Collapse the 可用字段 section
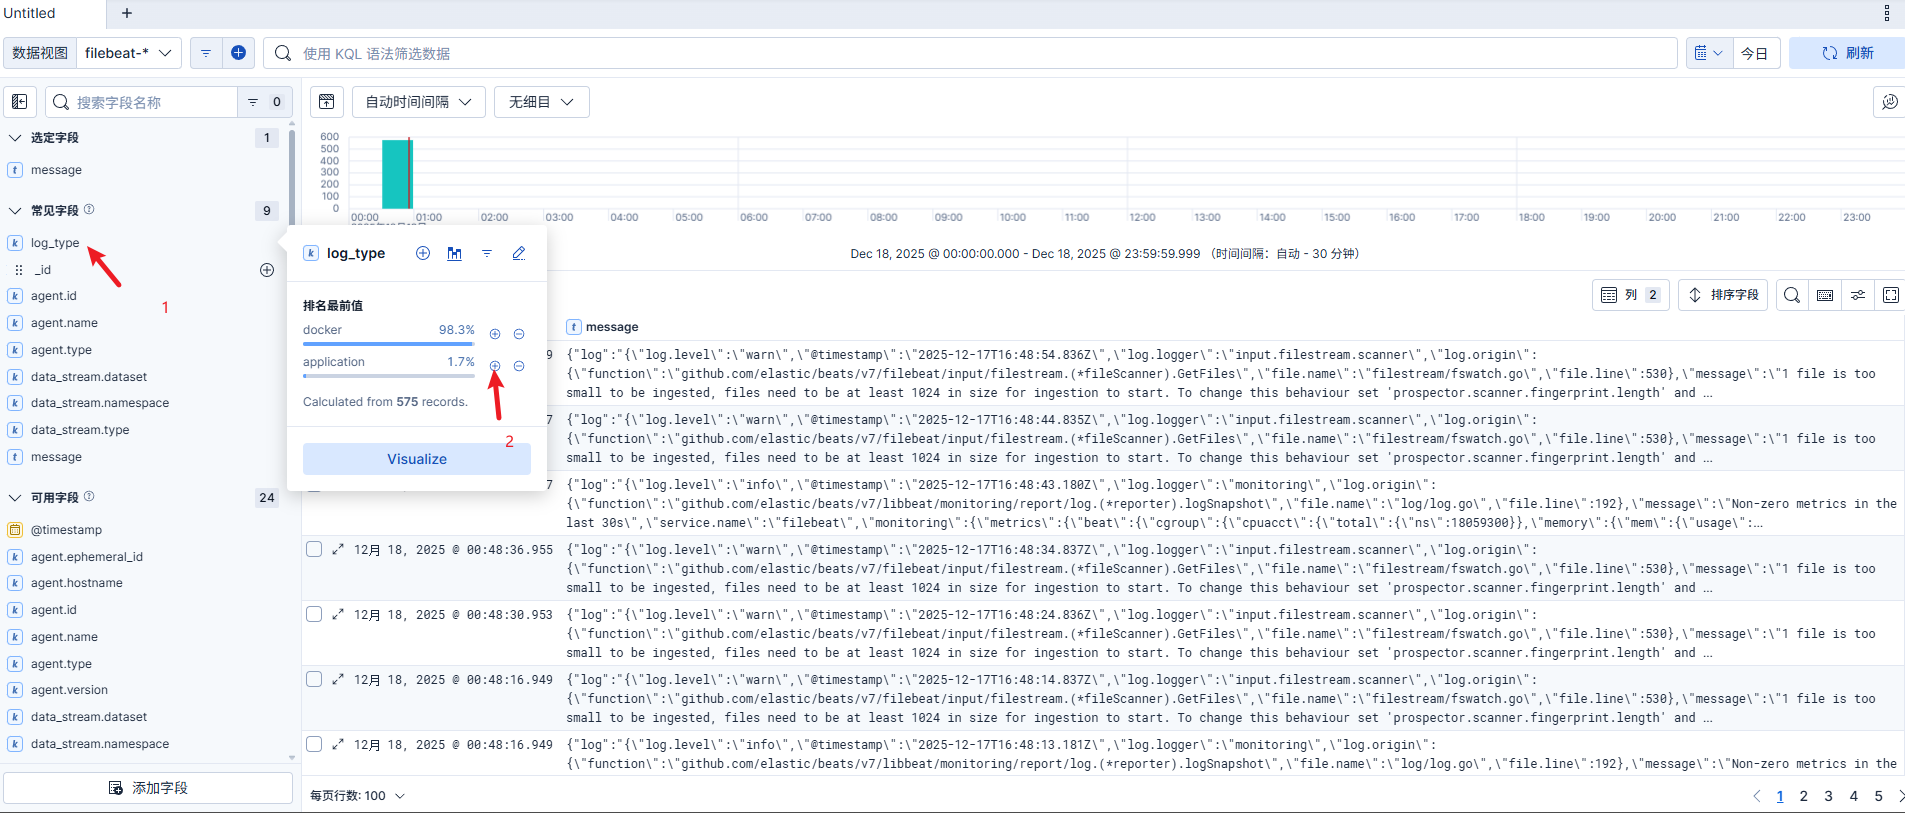 click(15, 498)
